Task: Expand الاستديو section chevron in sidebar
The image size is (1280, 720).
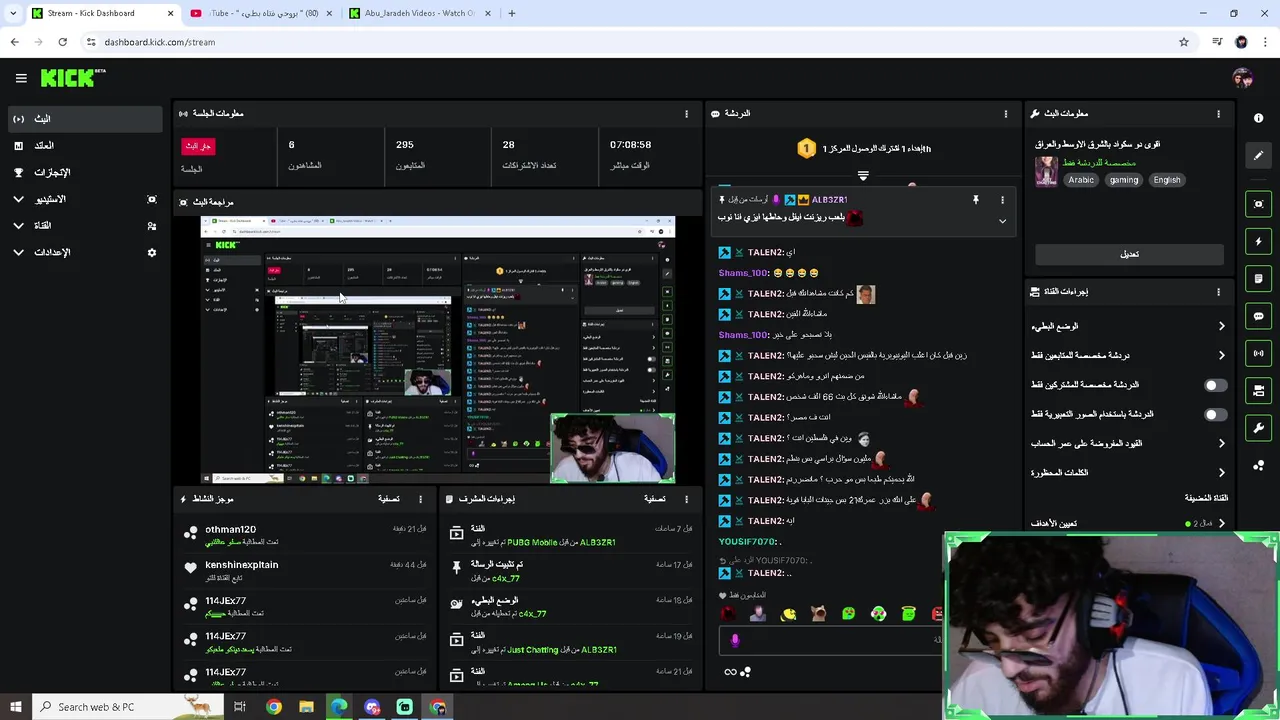Action: (18, 199)
